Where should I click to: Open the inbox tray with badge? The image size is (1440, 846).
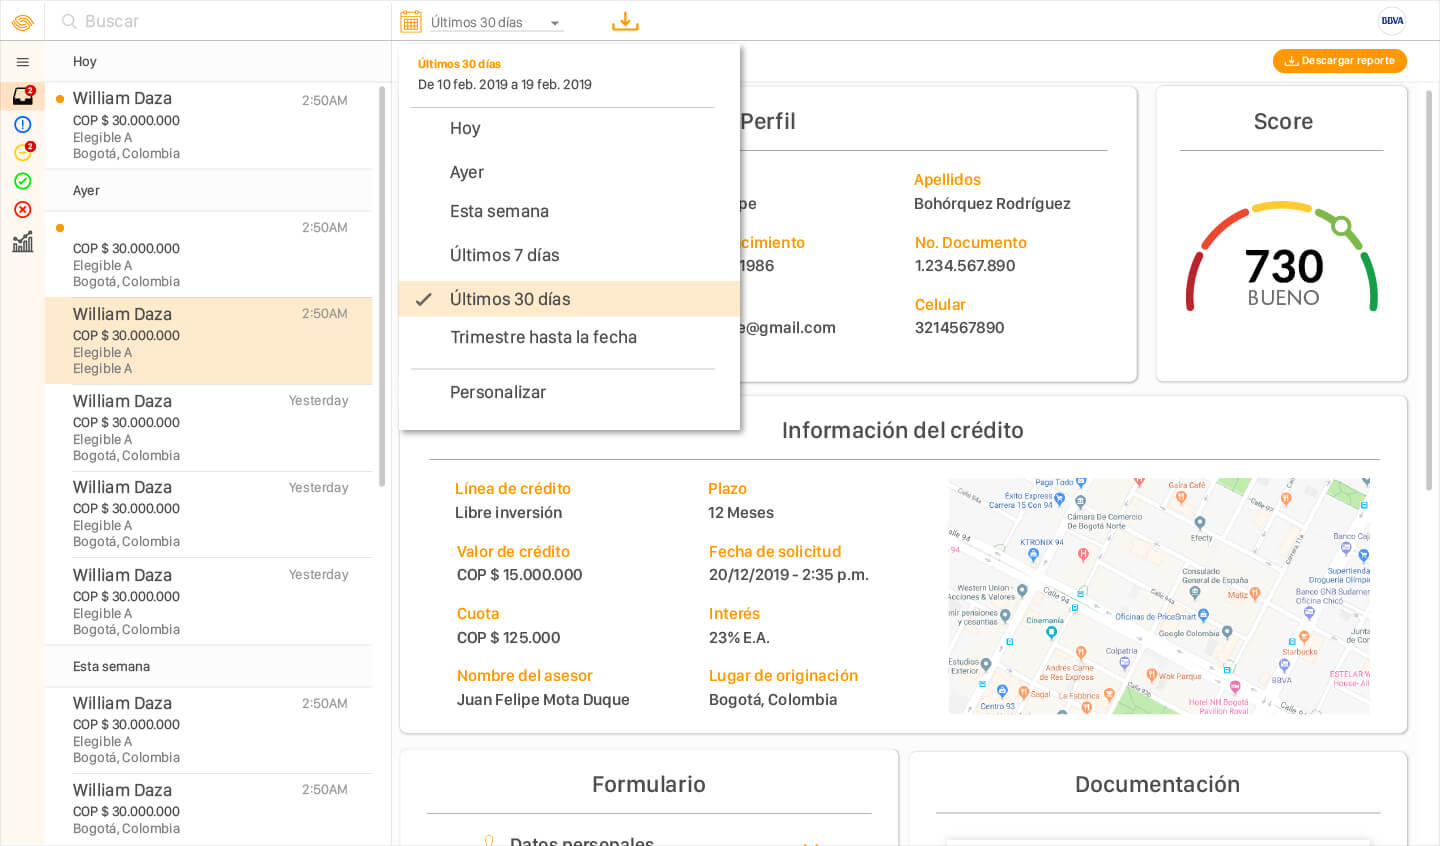click(x=22, y=97)
